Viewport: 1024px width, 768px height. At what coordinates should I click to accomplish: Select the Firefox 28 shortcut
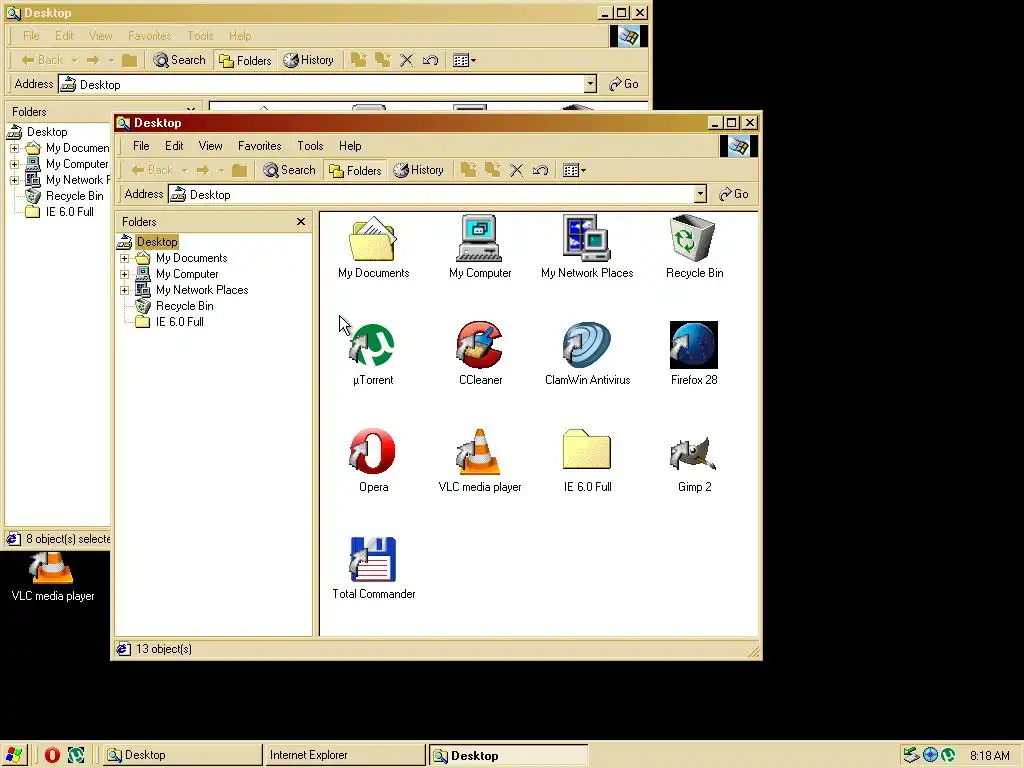694,345
